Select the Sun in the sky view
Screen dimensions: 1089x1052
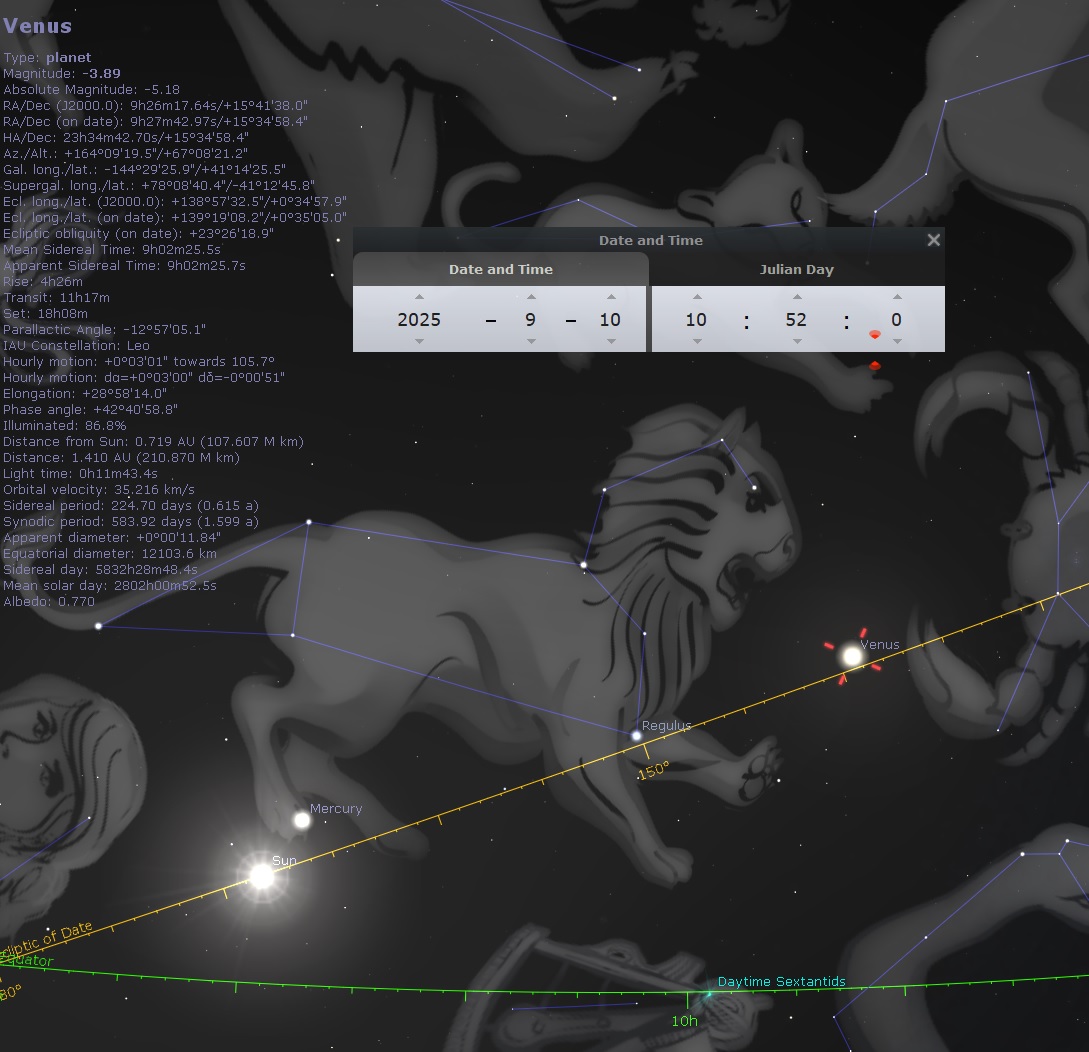click(x=262, y=876)
